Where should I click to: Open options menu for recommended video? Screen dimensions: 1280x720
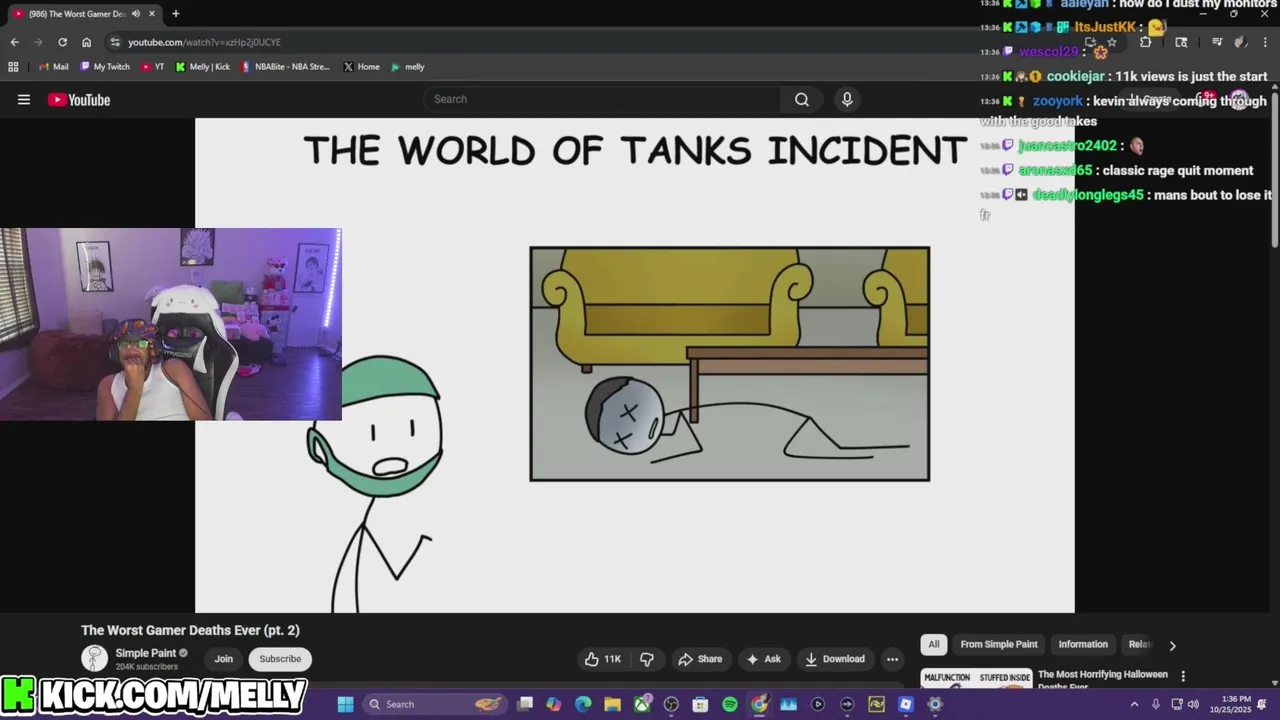(x=1183, y=676)
